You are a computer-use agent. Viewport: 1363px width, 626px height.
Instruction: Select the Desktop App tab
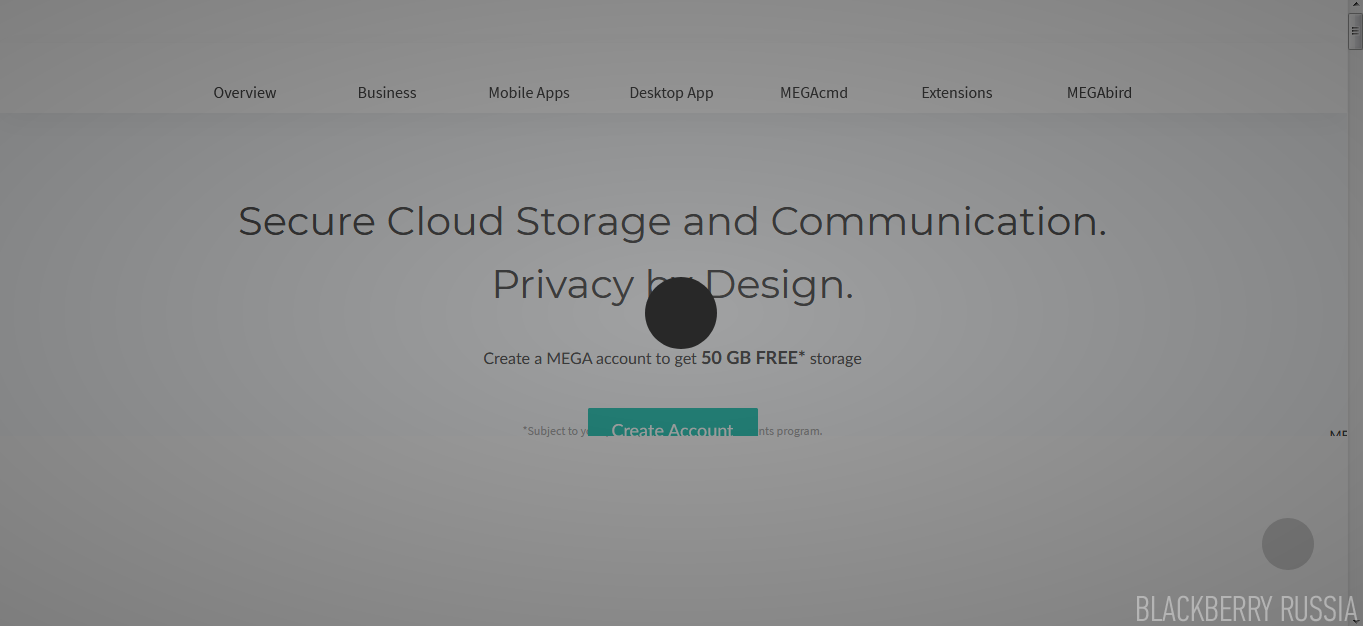(x=671, y=93)
